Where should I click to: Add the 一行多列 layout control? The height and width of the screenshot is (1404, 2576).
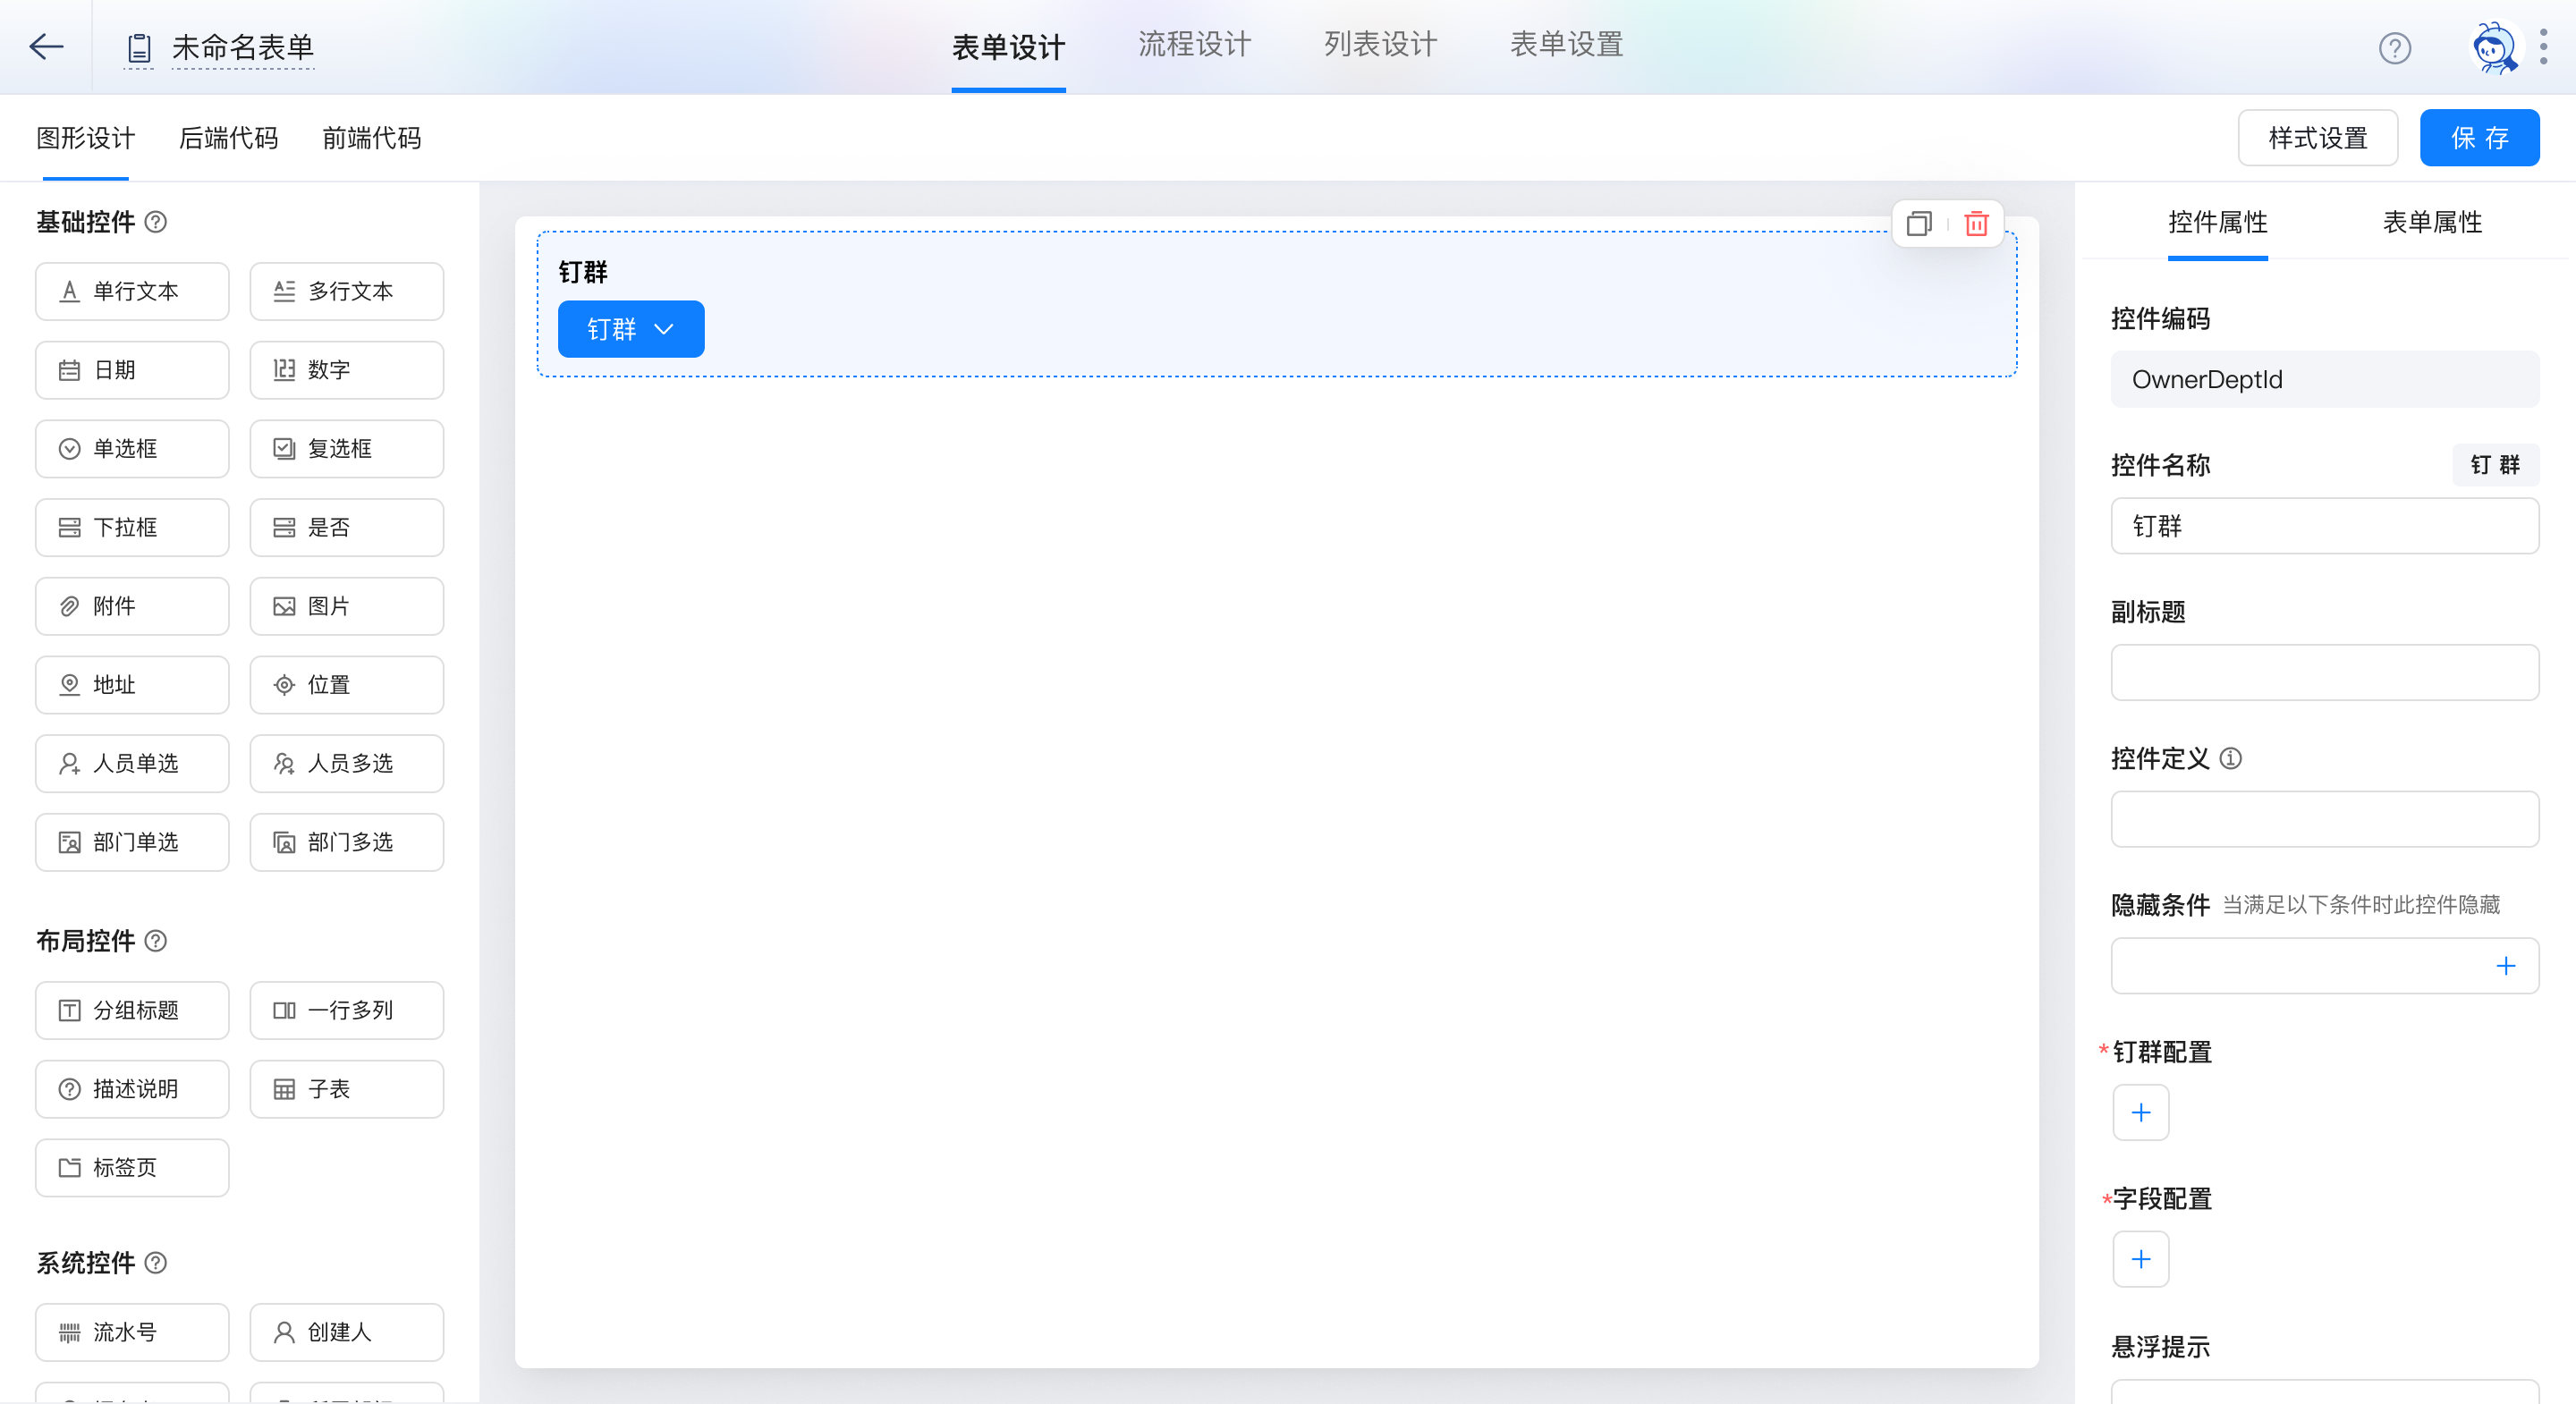[346, 1010]
